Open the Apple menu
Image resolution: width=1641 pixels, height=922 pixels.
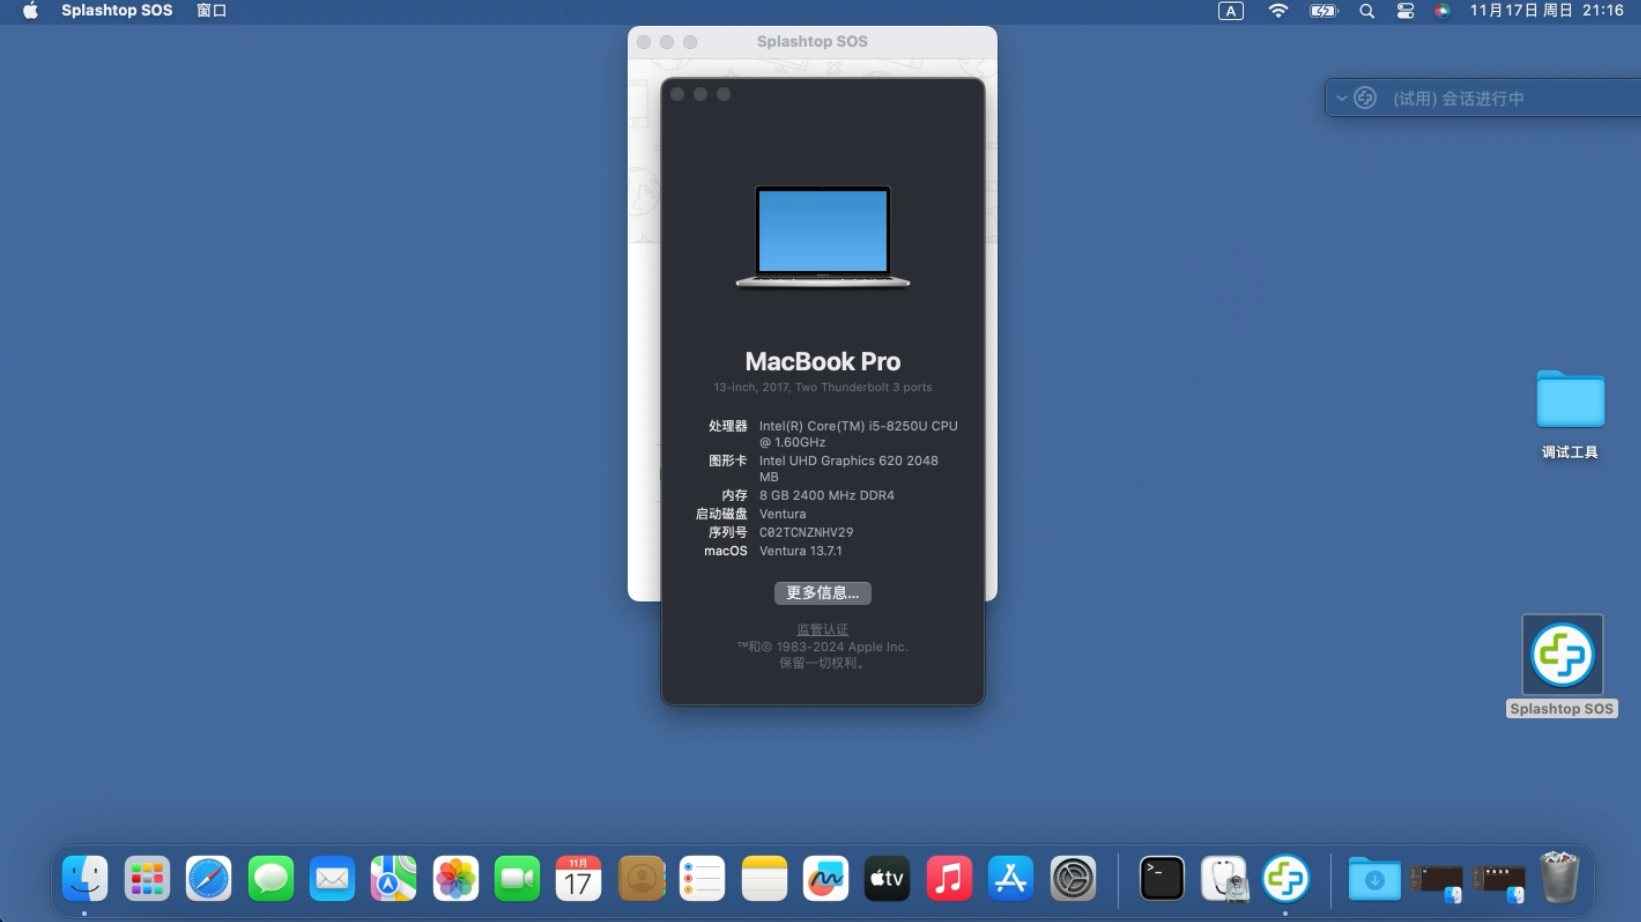coord(29,11)
